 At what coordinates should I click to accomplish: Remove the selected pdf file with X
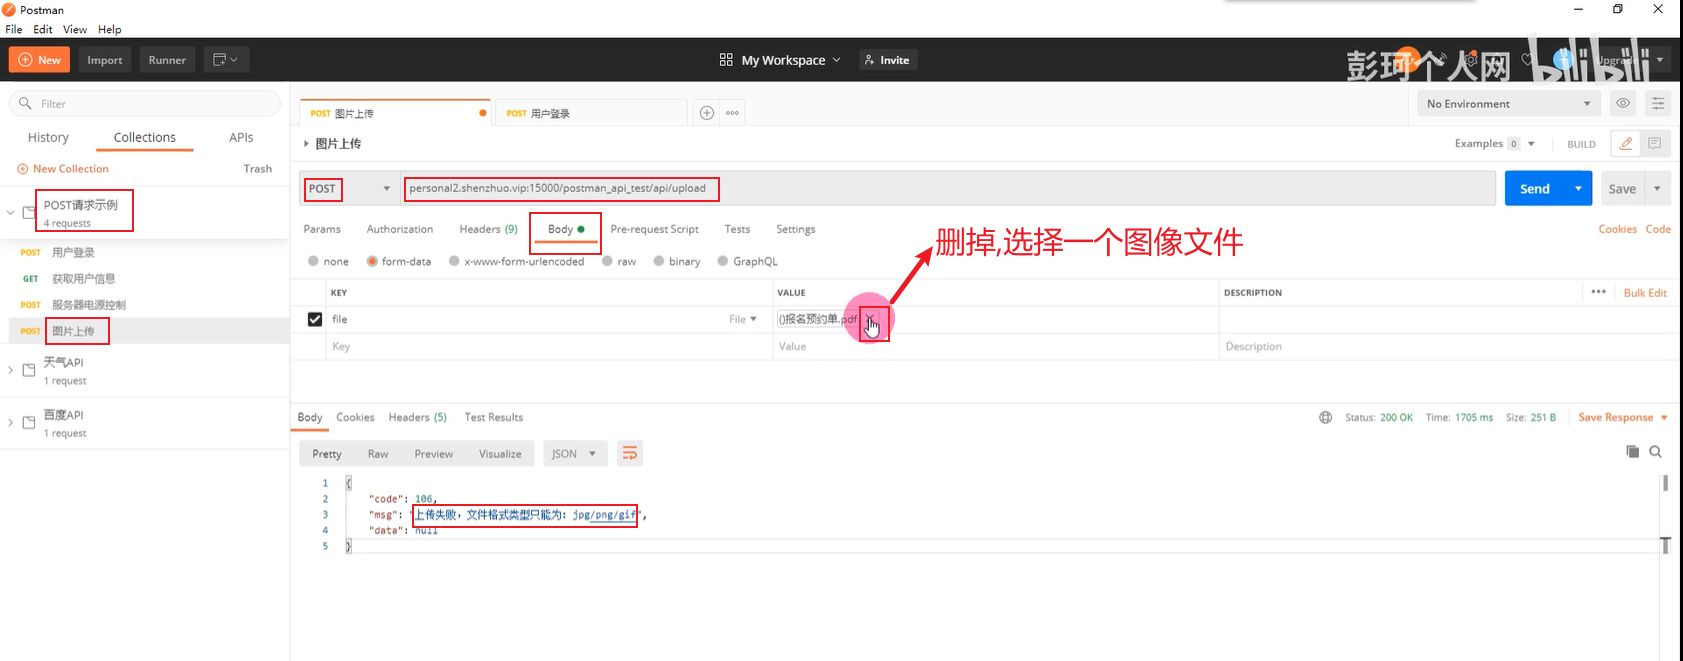point(870,319)
